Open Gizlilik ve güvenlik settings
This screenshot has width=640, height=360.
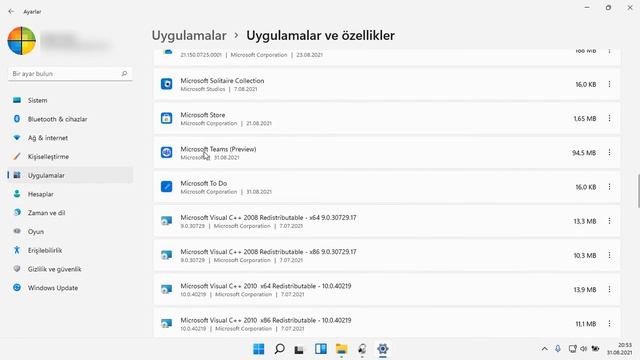coord(70,269)
